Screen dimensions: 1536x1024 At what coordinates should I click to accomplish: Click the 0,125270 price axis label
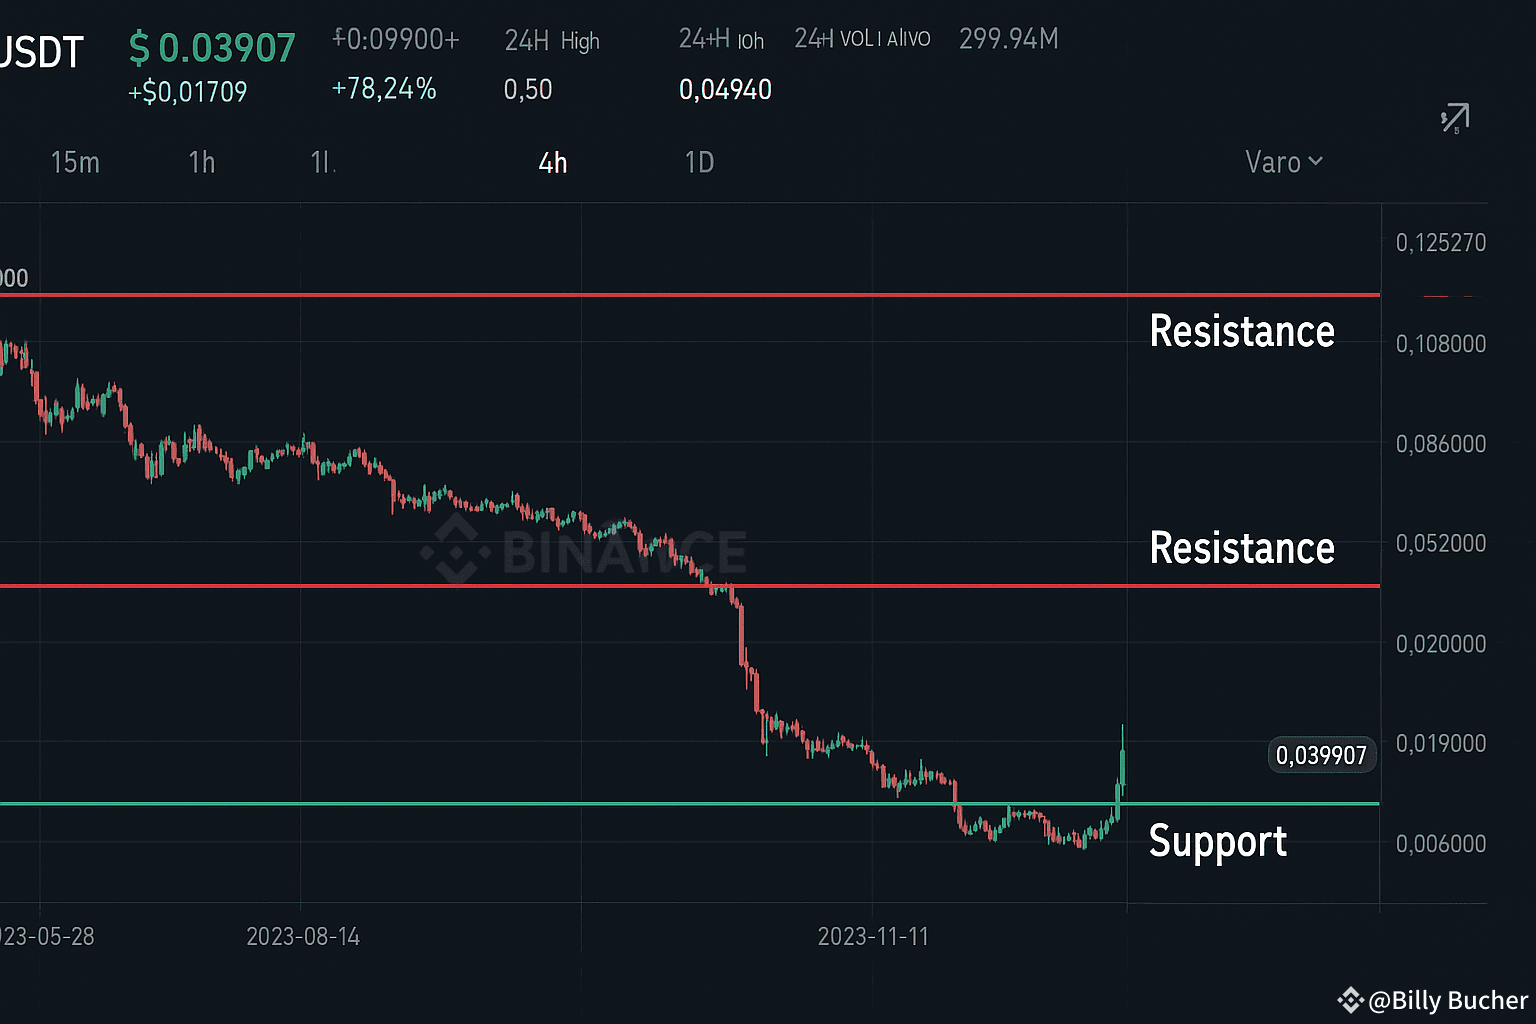pyautogui.click(x=1441, y=243)
